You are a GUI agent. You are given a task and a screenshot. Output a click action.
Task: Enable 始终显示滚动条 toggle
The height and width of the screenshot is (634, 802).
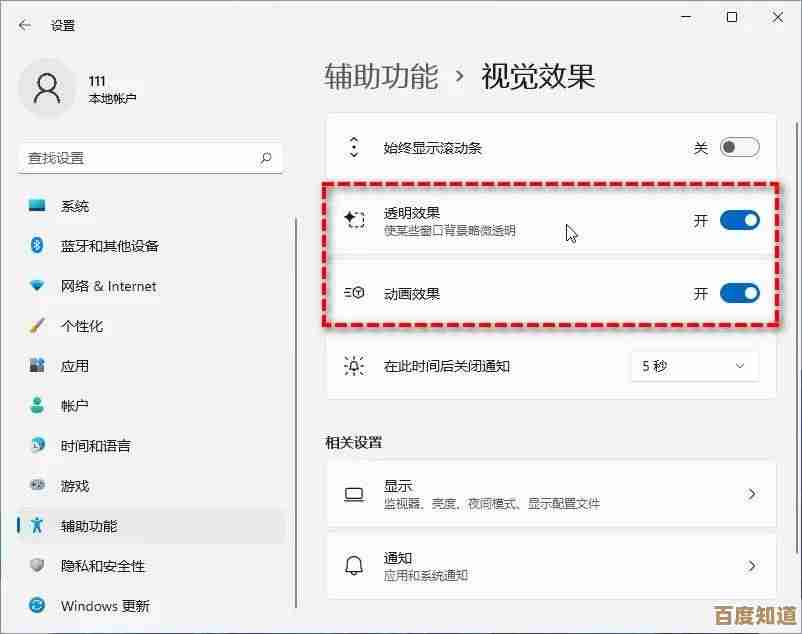click(739, 146)
